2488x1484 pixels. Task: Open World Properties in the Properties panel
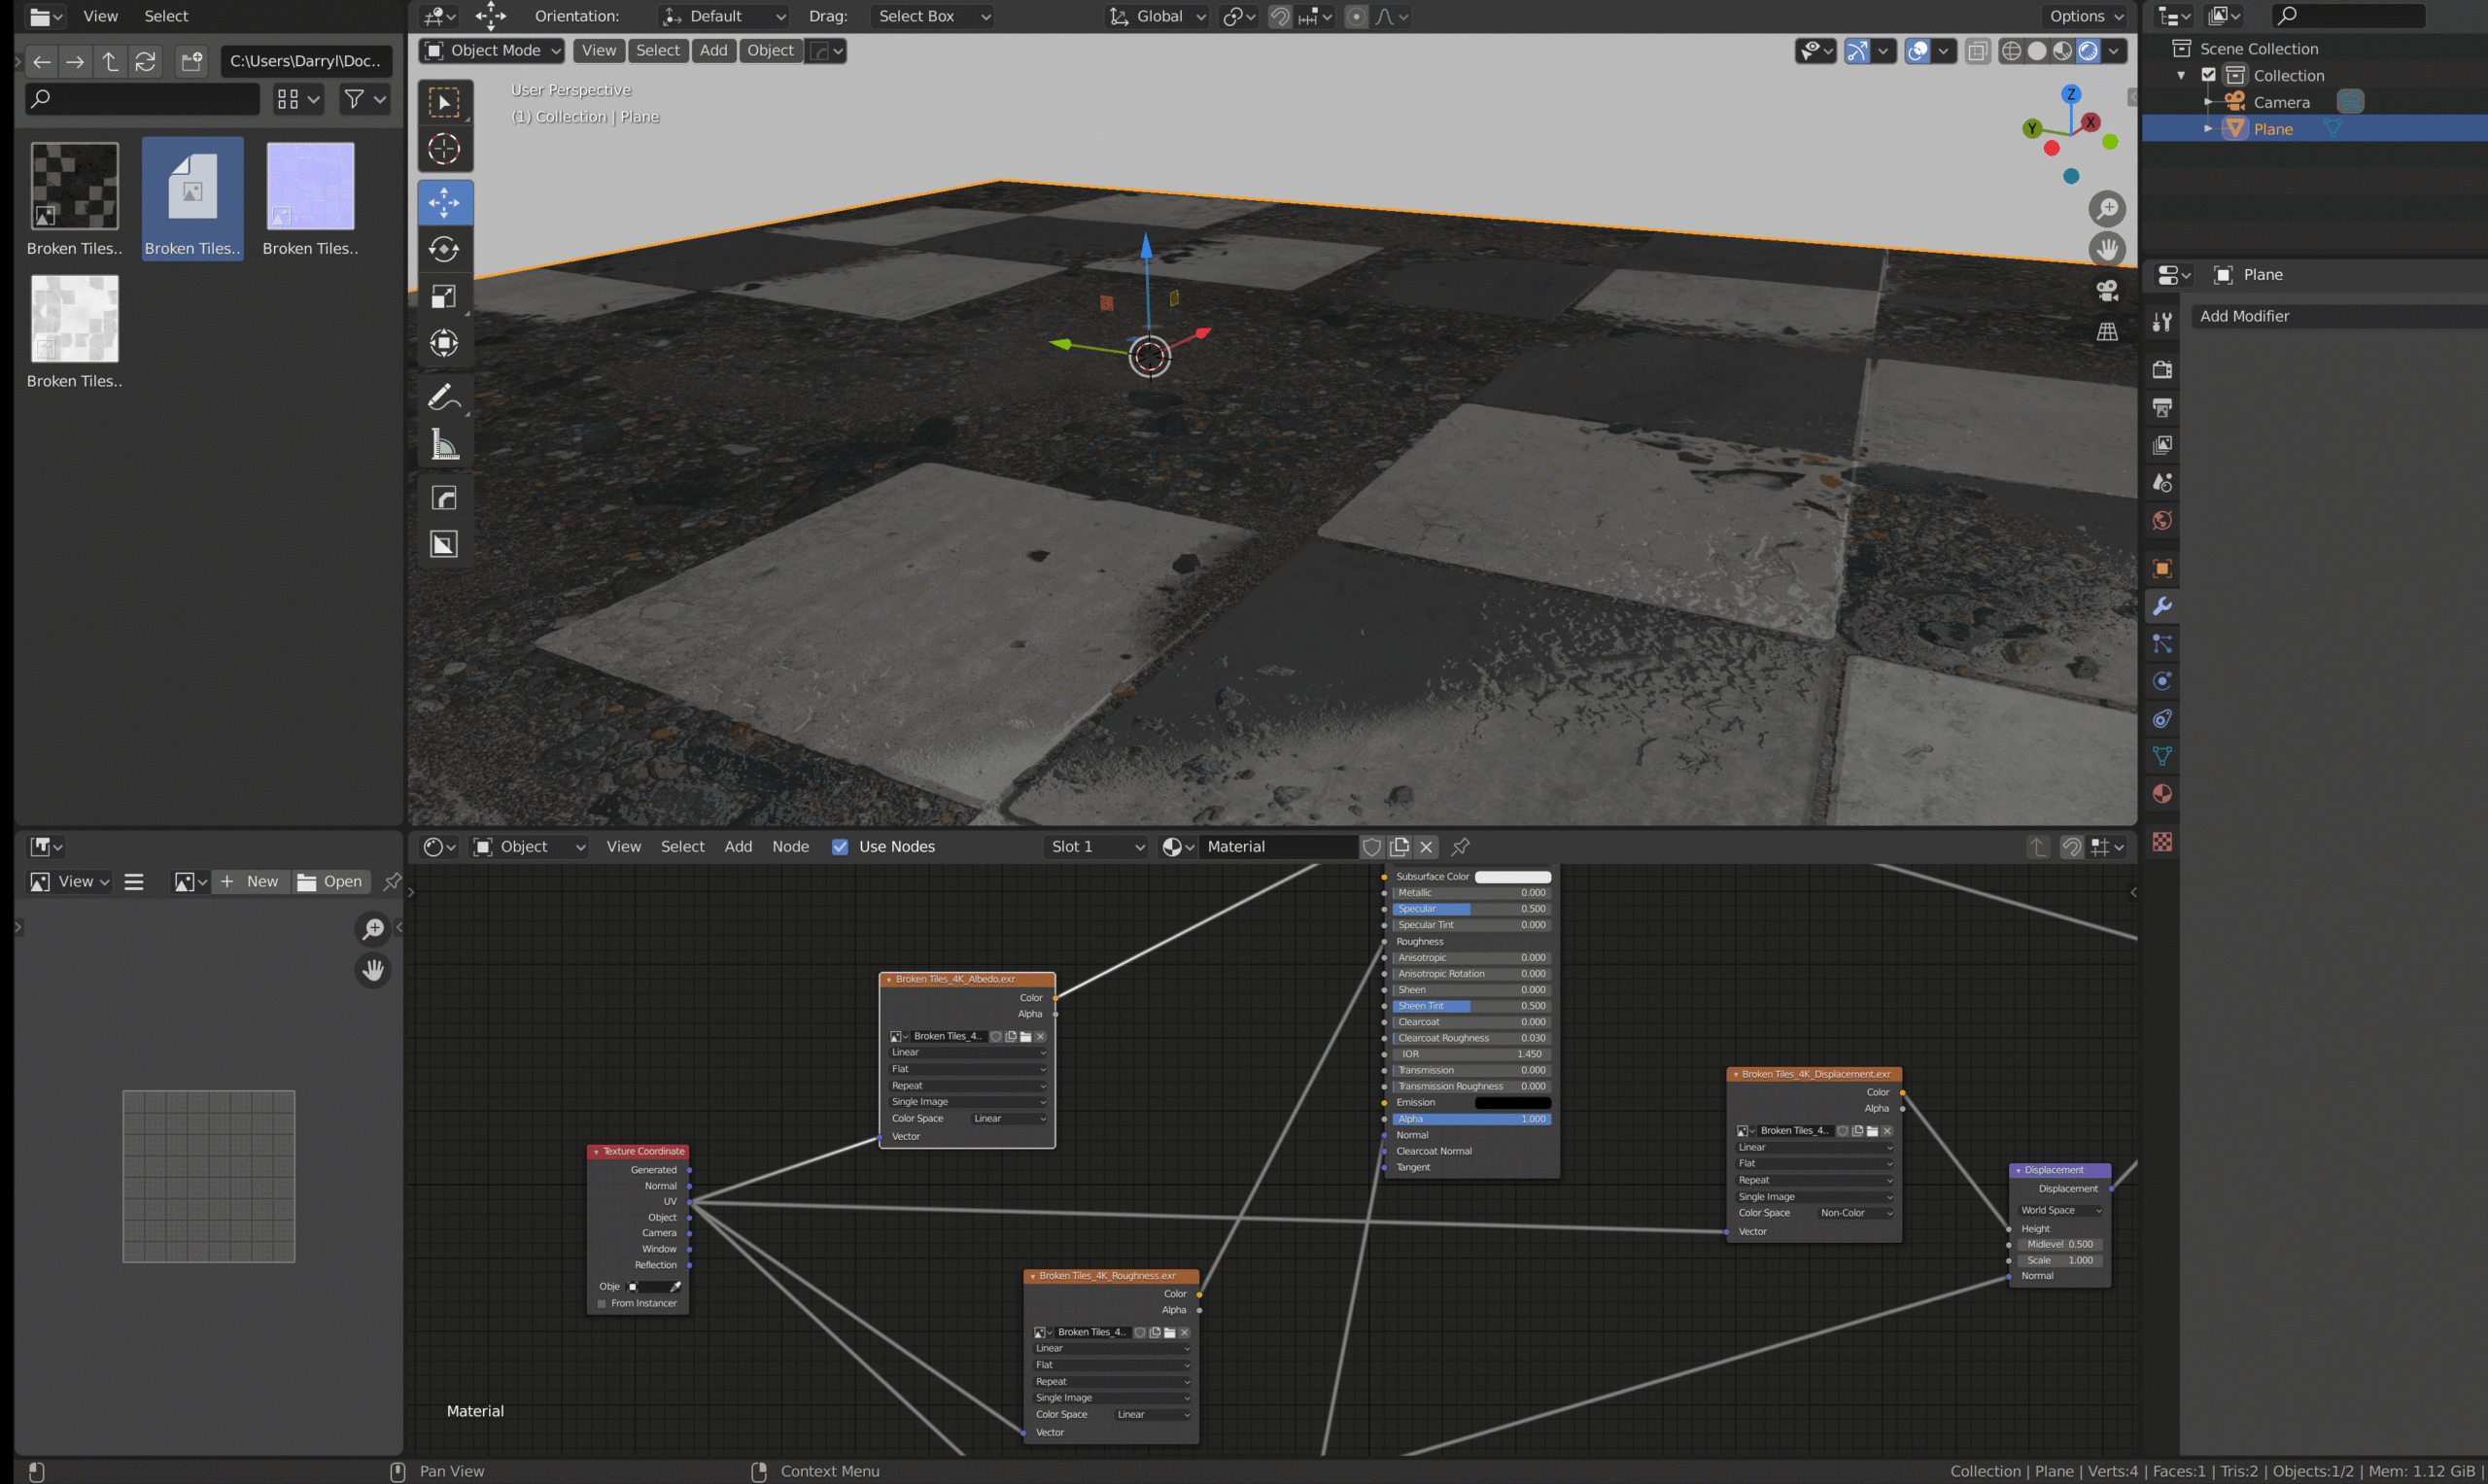tap(2162, 520)
